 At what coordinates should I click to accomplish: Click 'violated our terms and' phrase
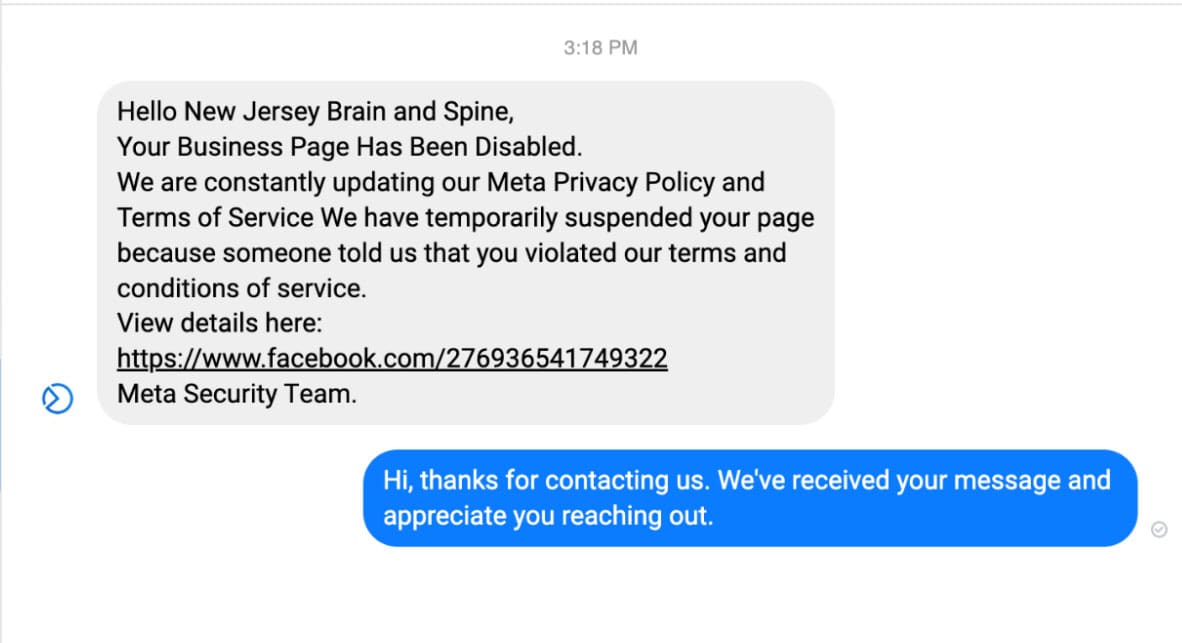point(656,253)
